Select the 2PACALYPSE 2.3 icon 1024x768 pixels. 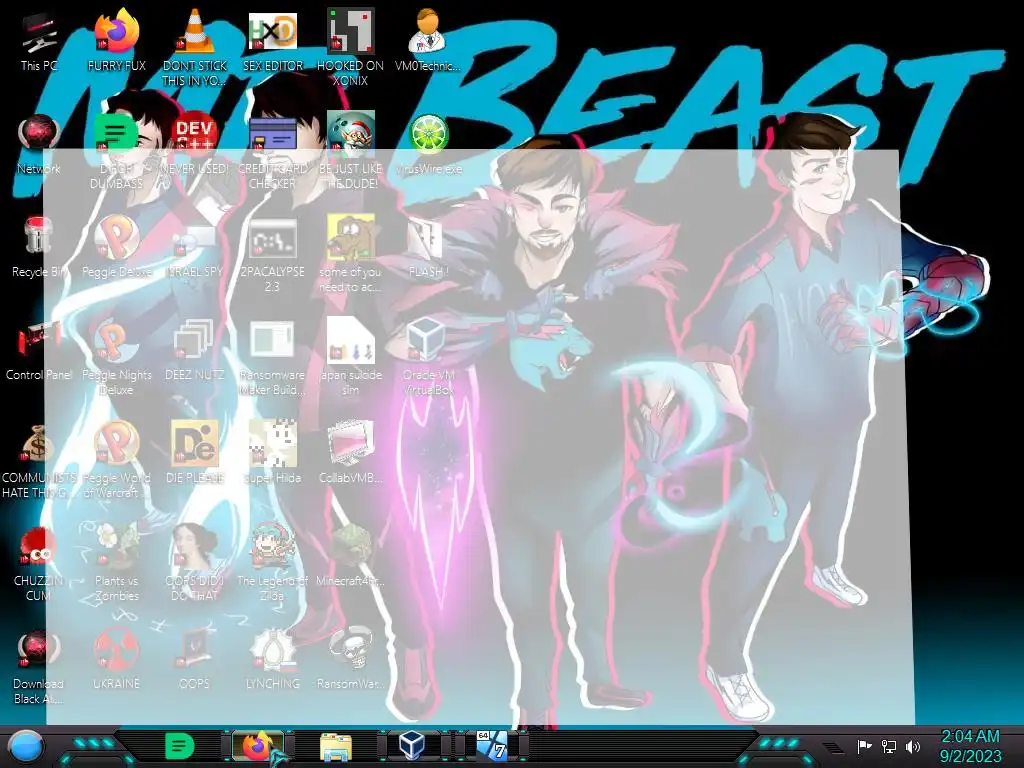tap(272, 255)
